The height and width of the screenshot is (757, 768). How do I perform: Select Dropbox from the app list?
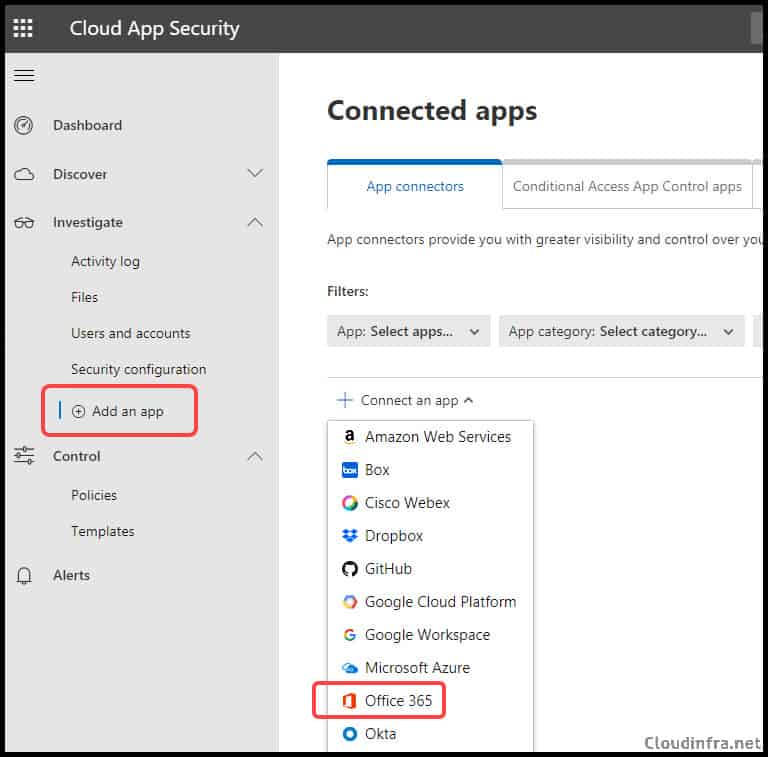click(x=430, y=536)
